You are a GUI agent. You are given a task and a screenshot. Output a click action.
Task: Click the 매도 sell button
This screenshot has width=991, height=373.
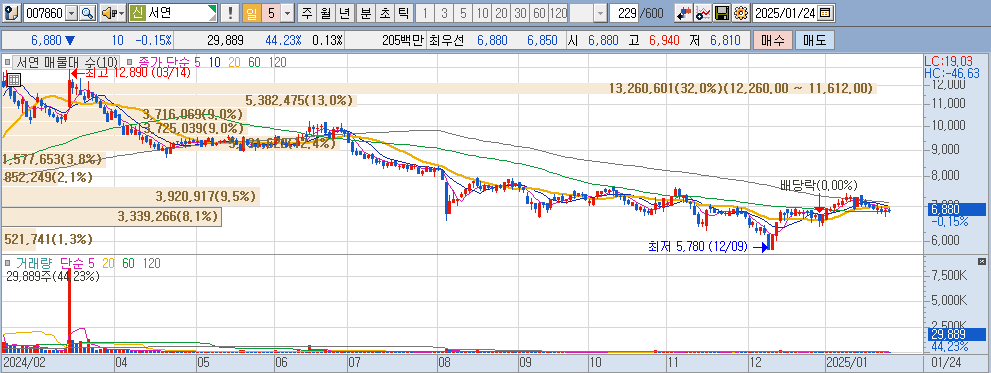pyautogui.click(x=815, y=40)
